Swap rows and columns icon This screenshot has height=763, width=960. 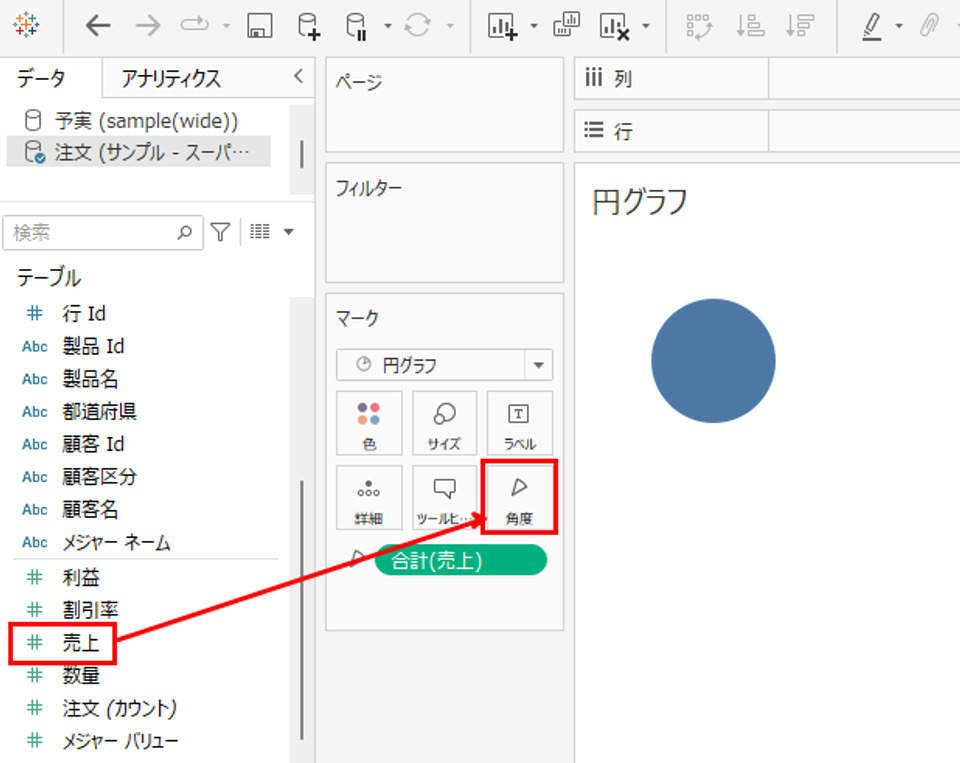coord(699,26)
